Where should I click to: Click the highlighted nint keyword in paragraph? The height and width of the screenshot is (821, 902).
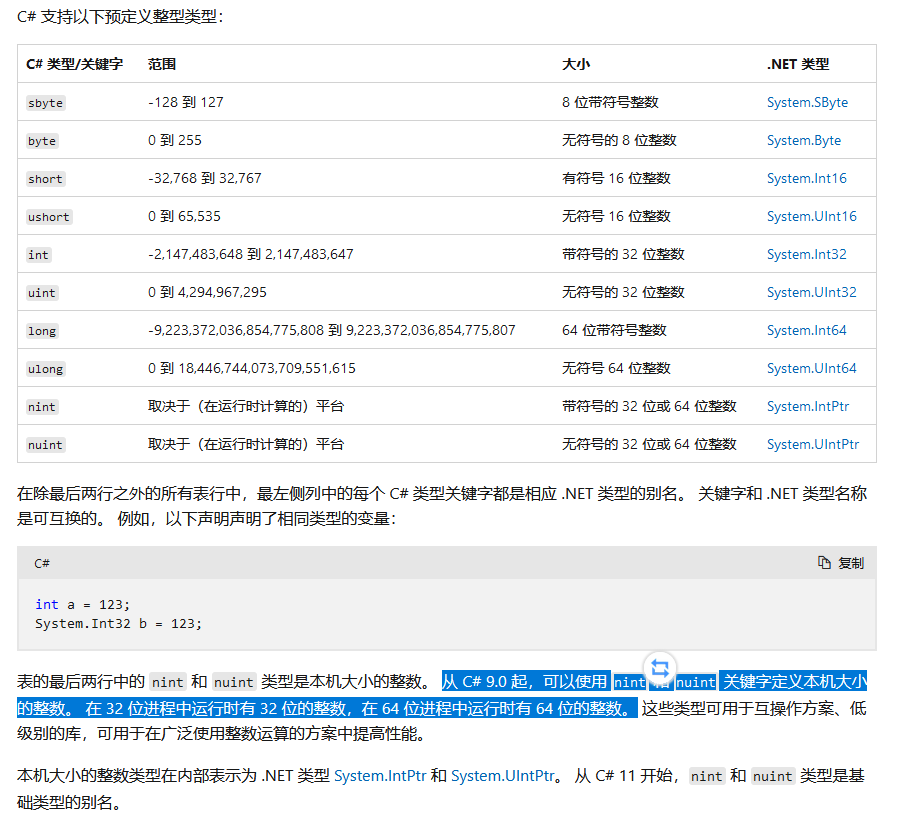tap(629, 682)
